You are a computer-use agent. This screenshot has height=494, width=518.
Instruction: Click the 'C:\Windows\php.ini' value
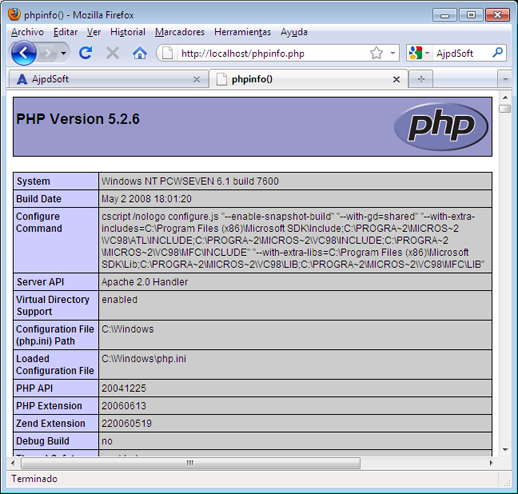tap(144, 359)
